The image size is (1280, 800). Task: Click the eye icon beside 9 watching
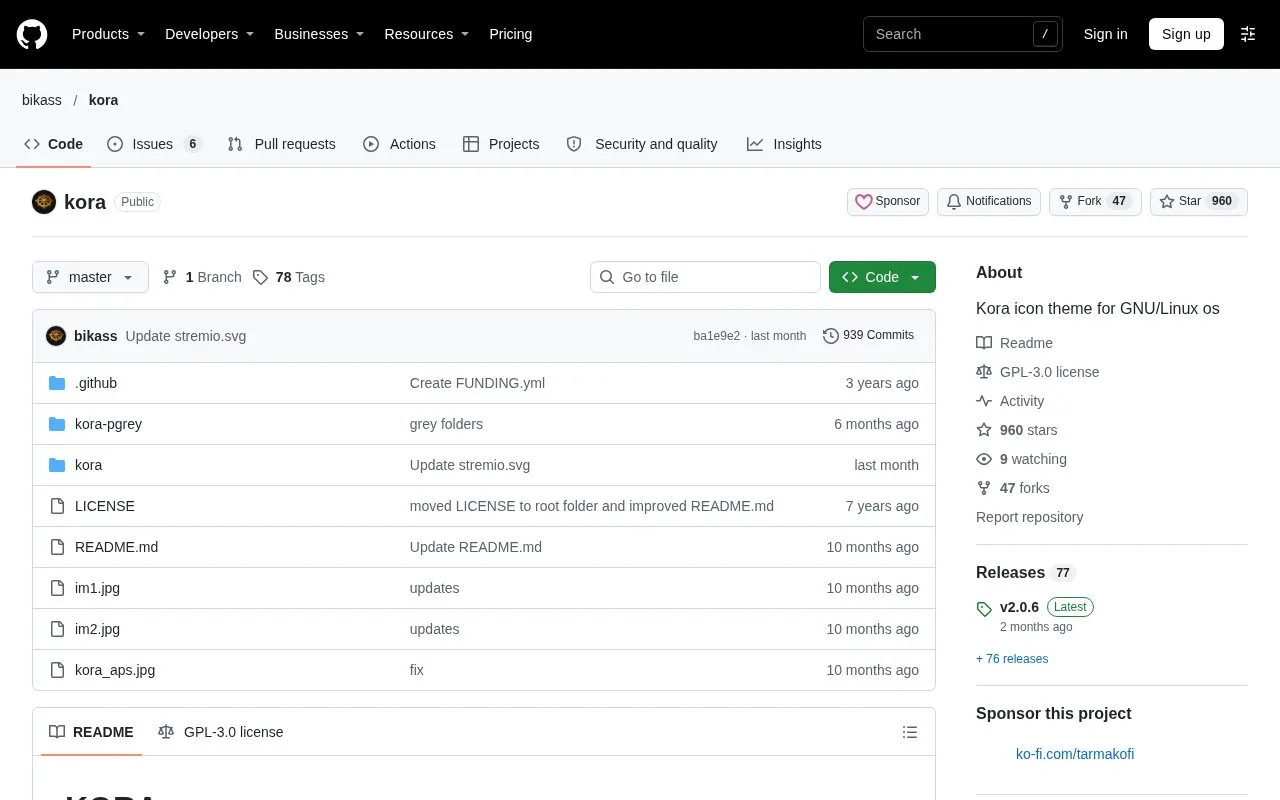984,459
